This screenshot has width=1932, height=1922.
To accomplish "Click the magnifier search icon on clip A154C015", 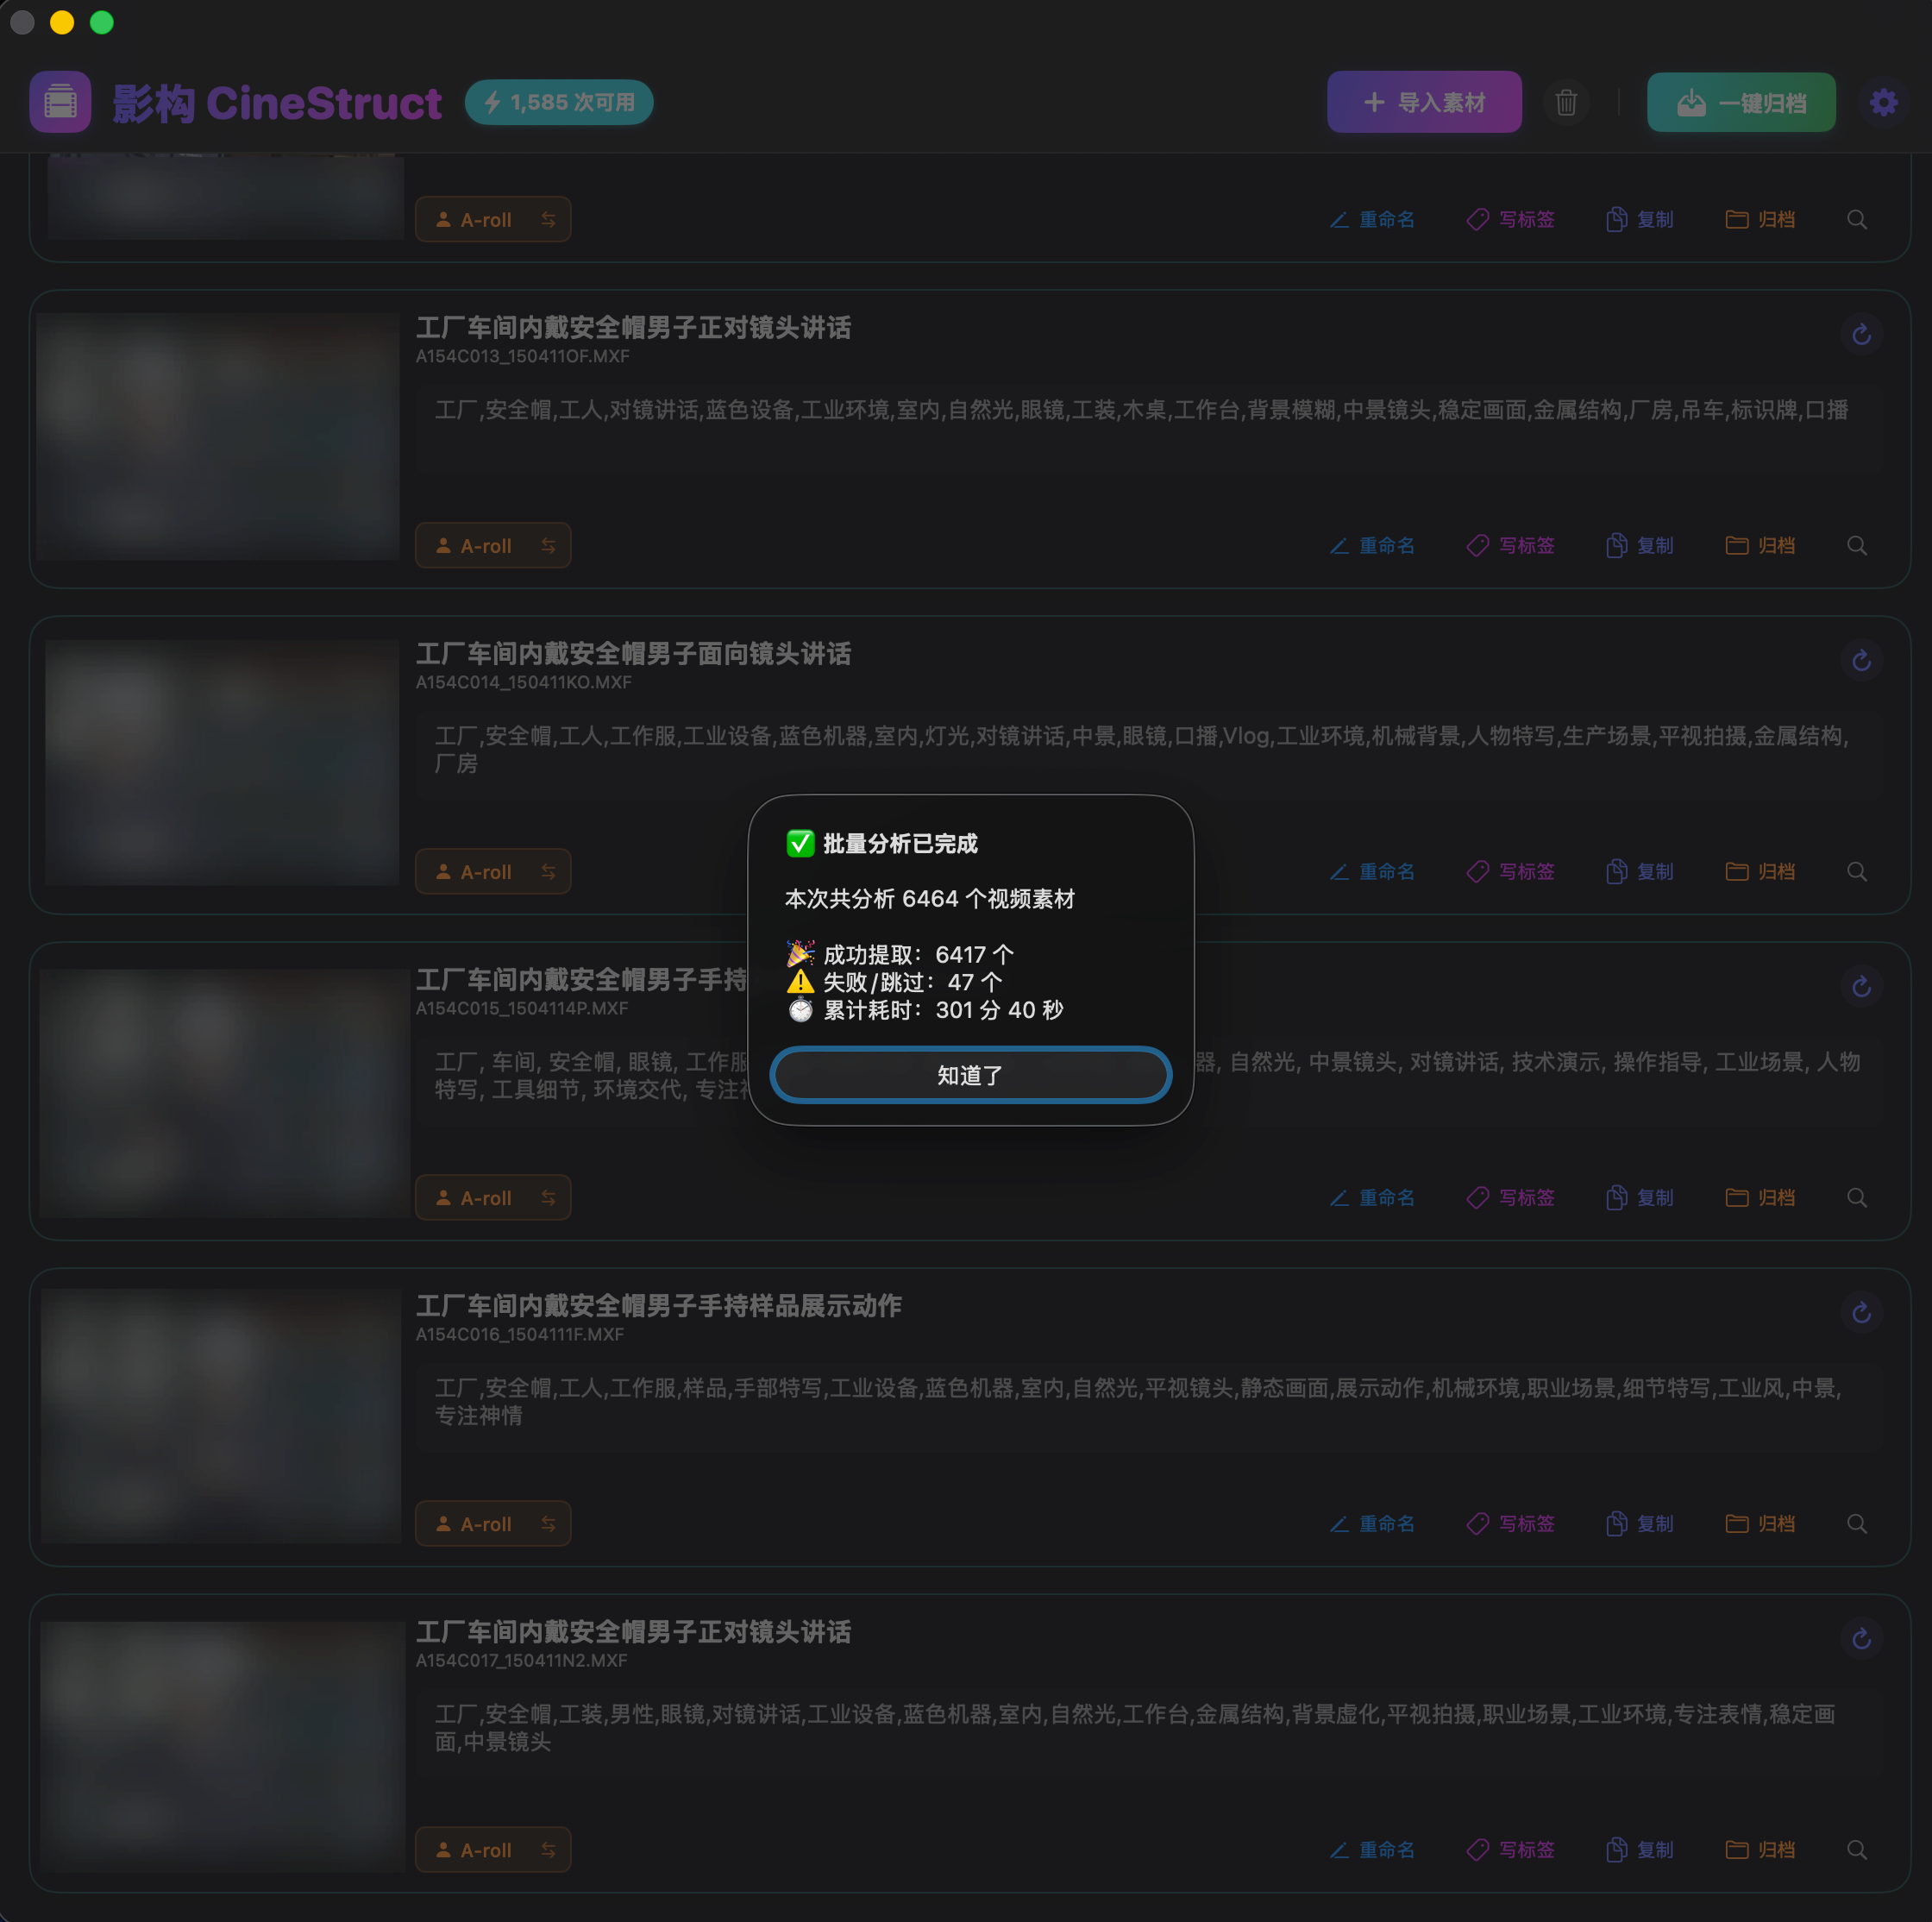I will (1856, 1197).
